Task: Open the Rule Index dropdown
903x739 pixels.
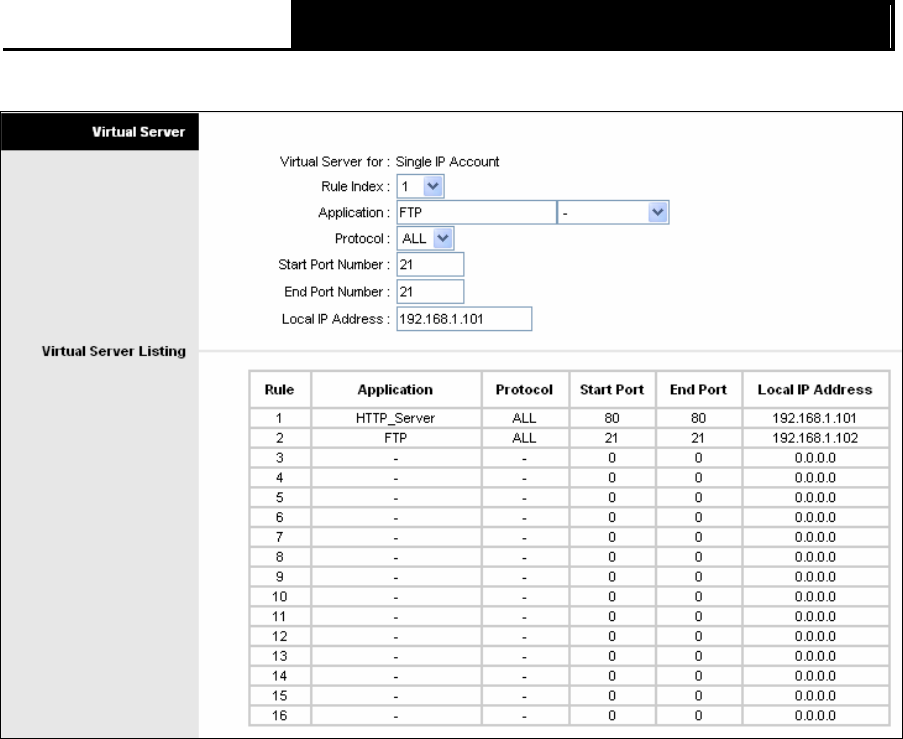Action: pyautogui.click(x=420, y=187)
